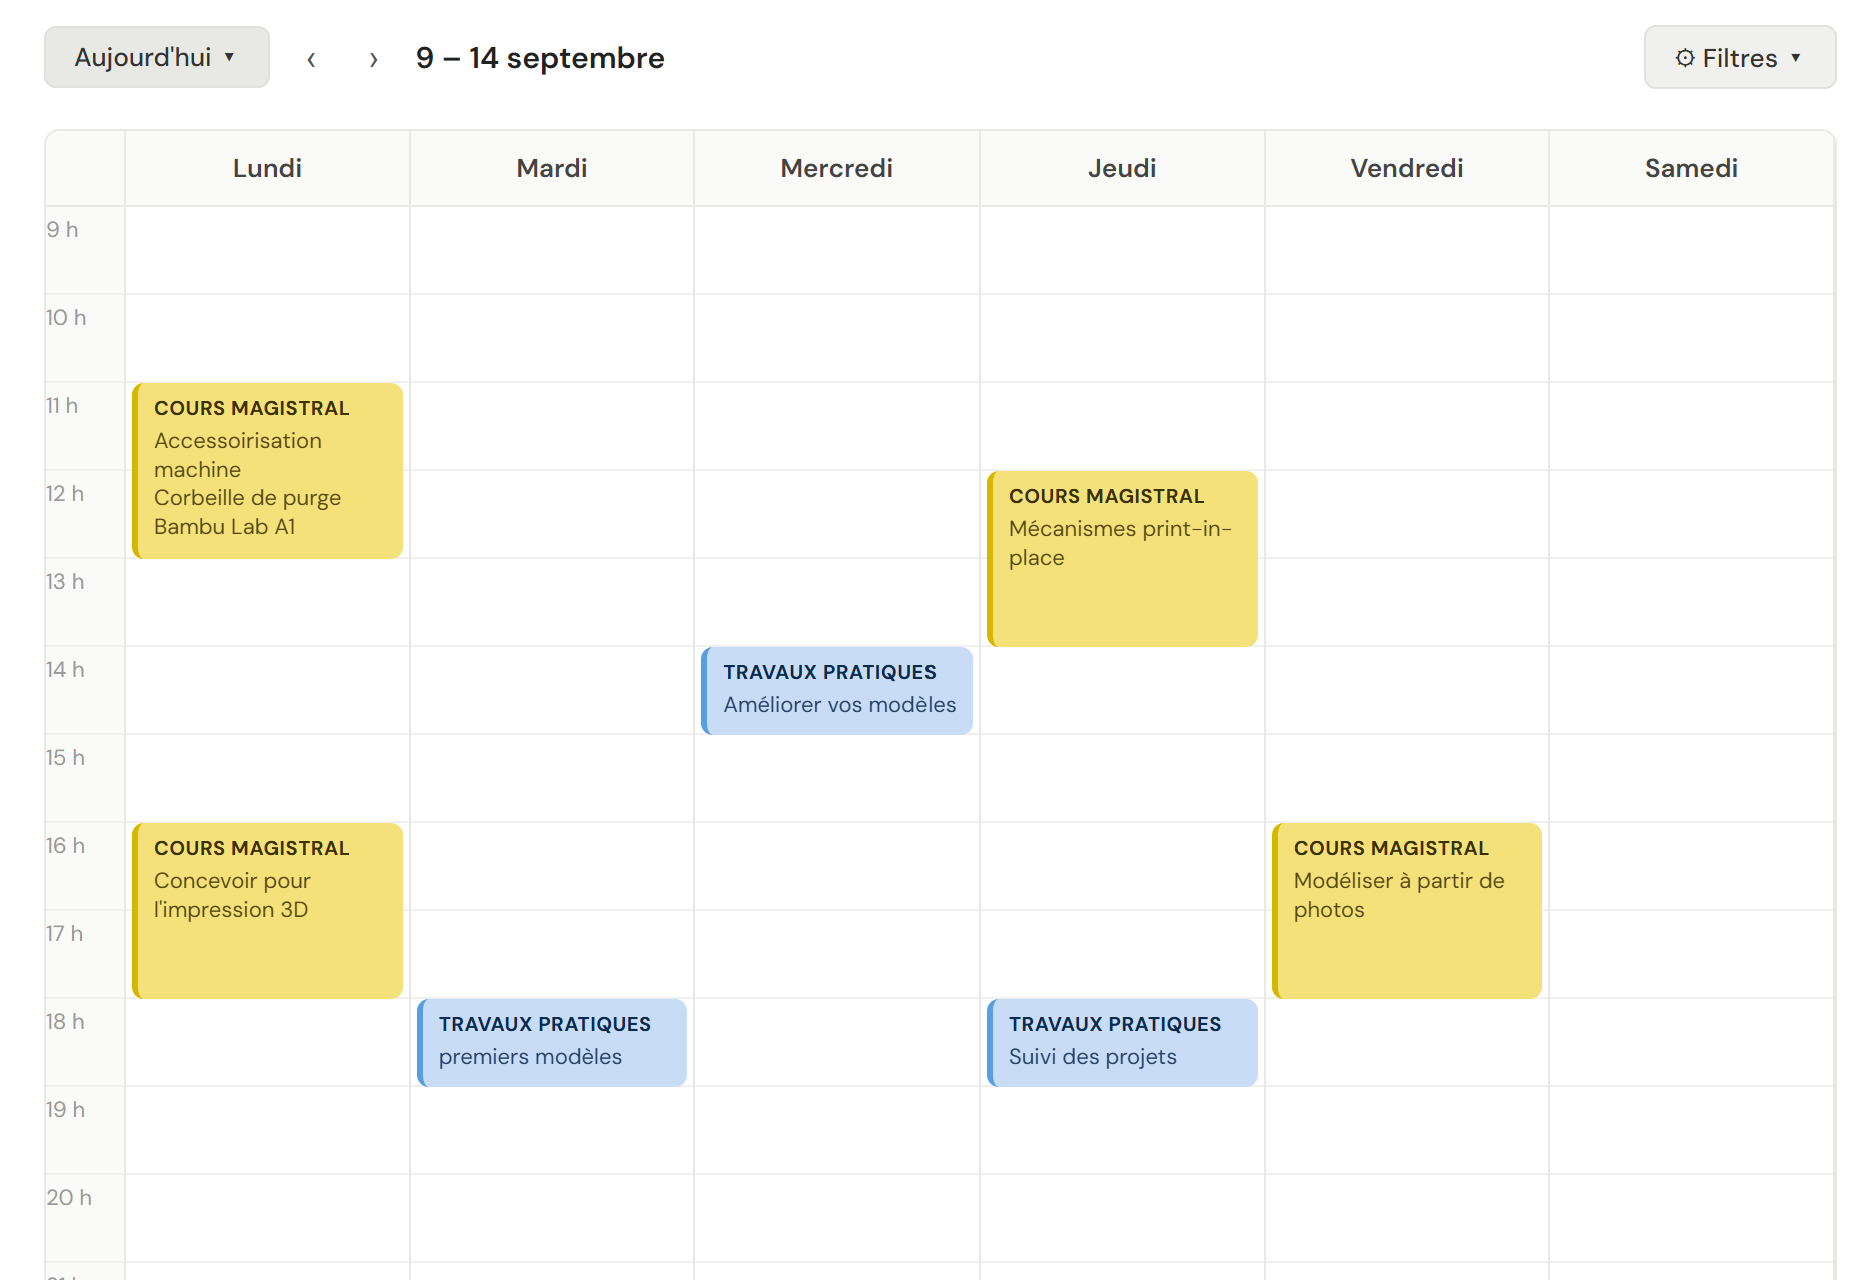The width and height of the screenshot is (1858, 1280).
Task: Click the empty Mercredi 10 h slot
Action: (837, 340)
